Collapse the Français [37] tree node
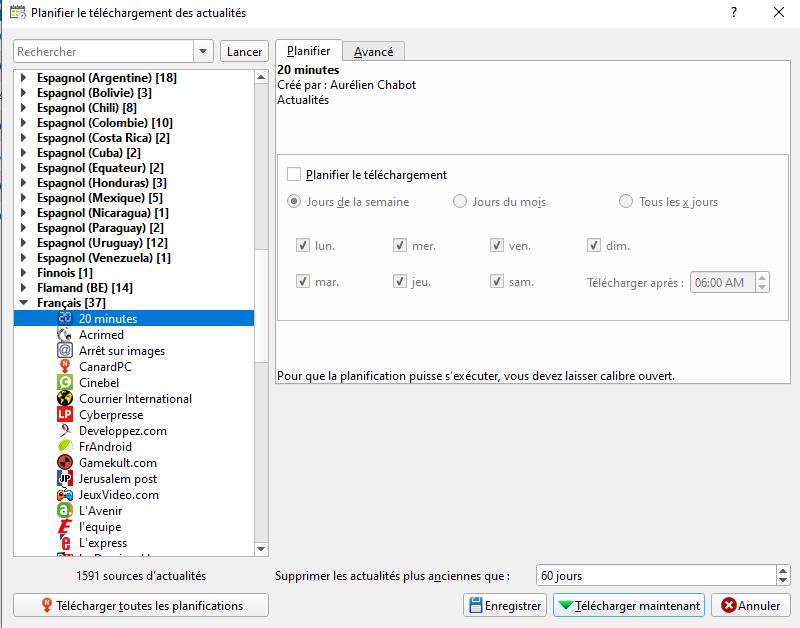800x628 pixels. click(23, 303)
